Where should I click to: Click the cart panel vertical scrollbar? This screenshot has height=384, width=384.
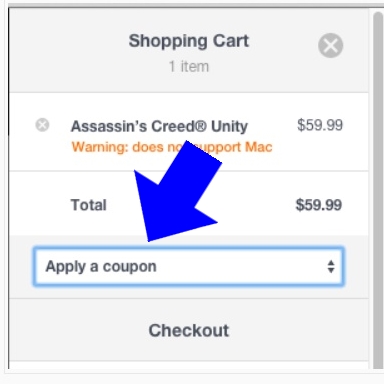click(378, 190)
